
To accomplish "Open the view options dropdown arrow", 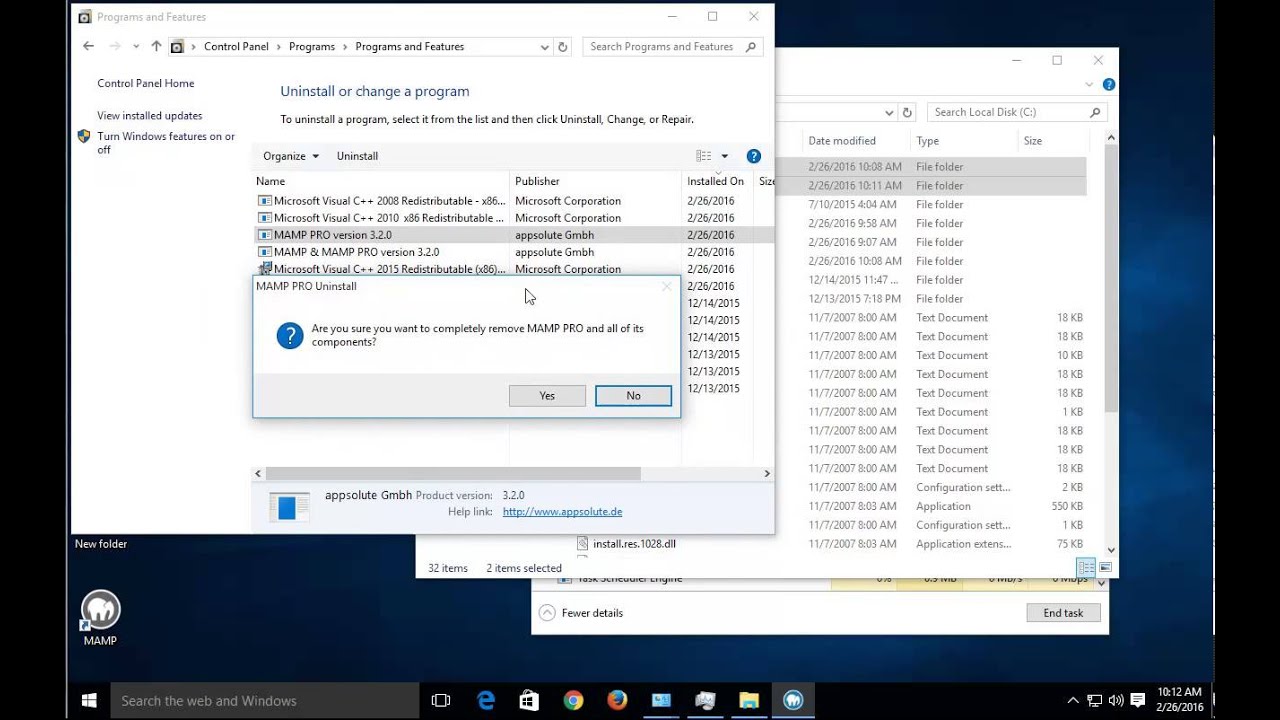I will coord(725,156).
